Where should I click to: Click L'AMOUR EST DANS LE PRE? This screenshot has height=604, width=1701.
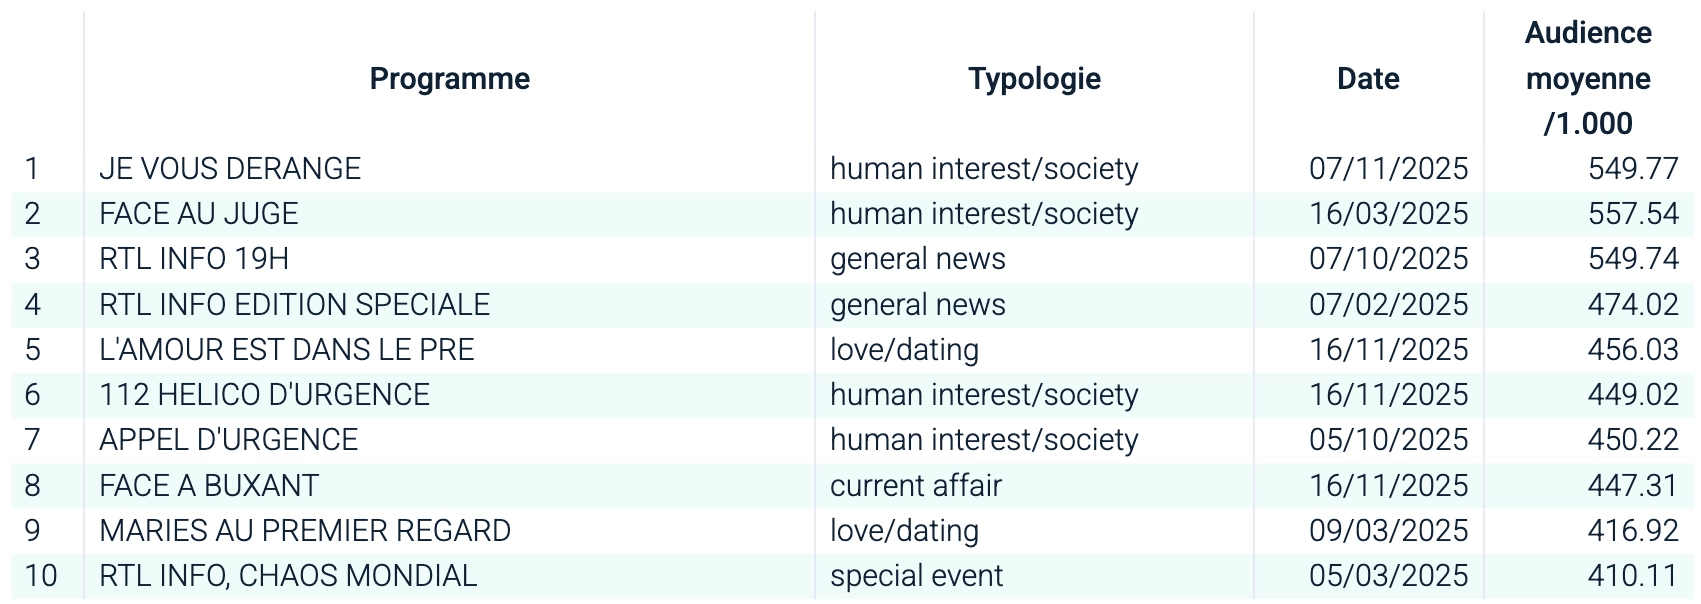(287, 350)
